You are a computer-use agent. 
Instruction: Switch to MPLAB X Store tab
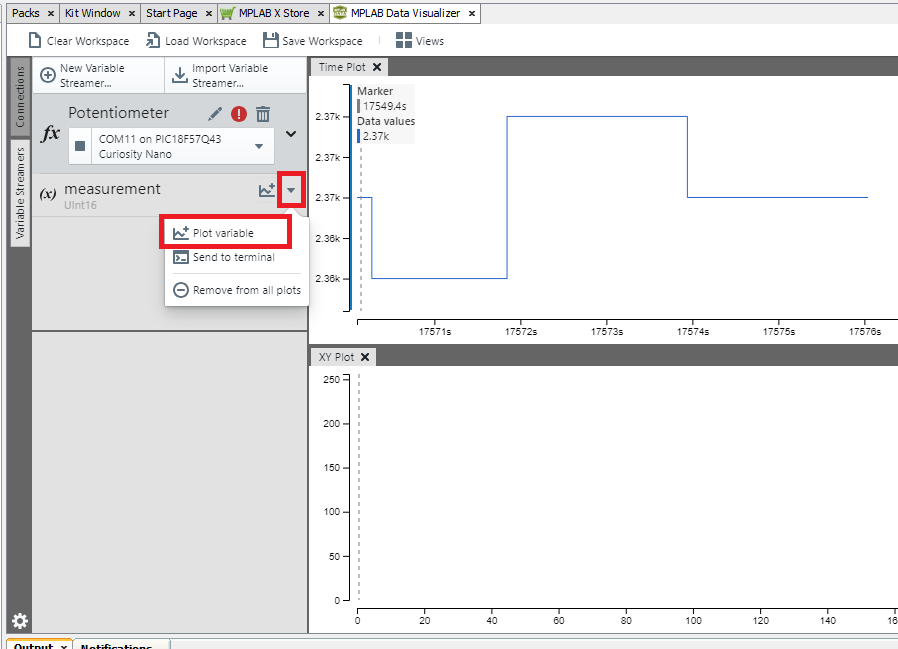click(274, 13)
